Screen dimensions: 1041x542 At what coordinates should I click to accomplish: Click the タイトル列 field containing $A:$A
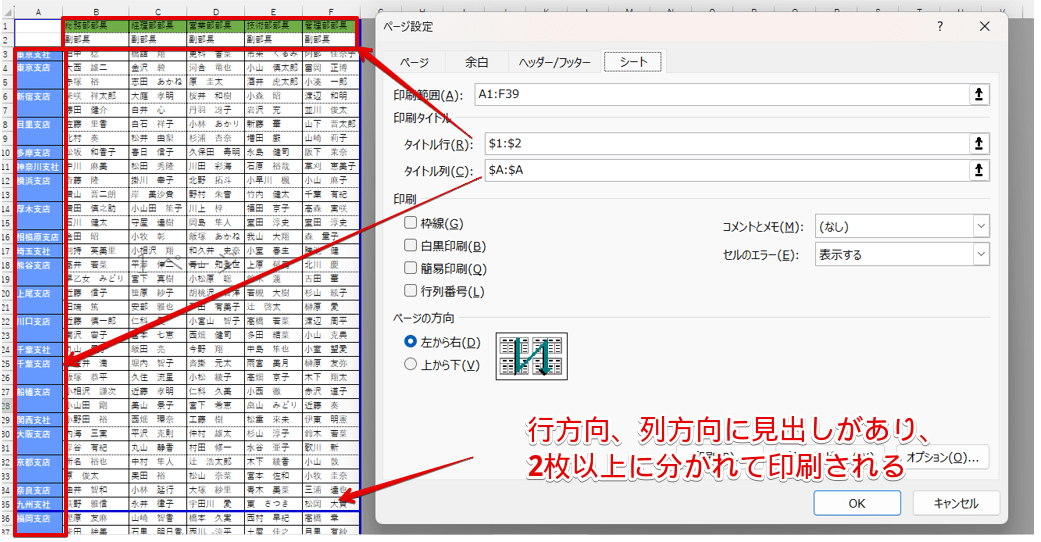click(x=720, y=170)
